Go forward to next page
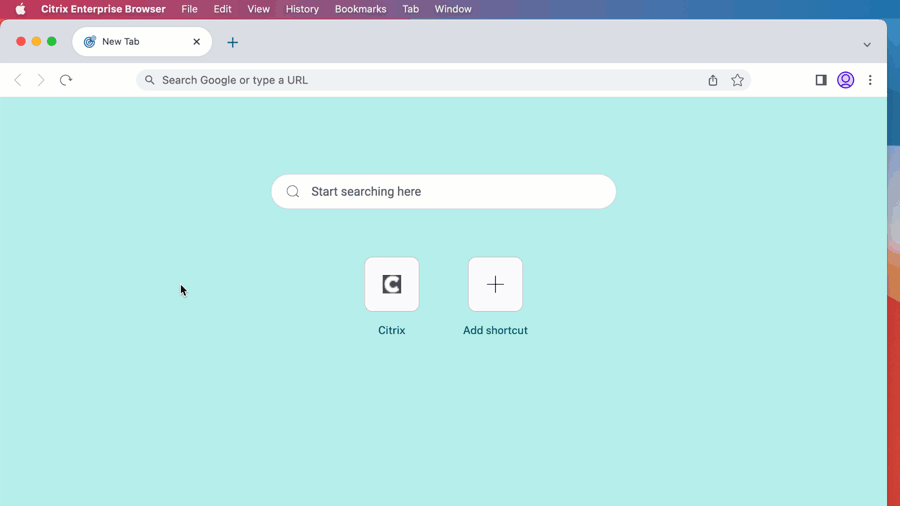This screenshot has width=900, height=506. click(41, 80)
